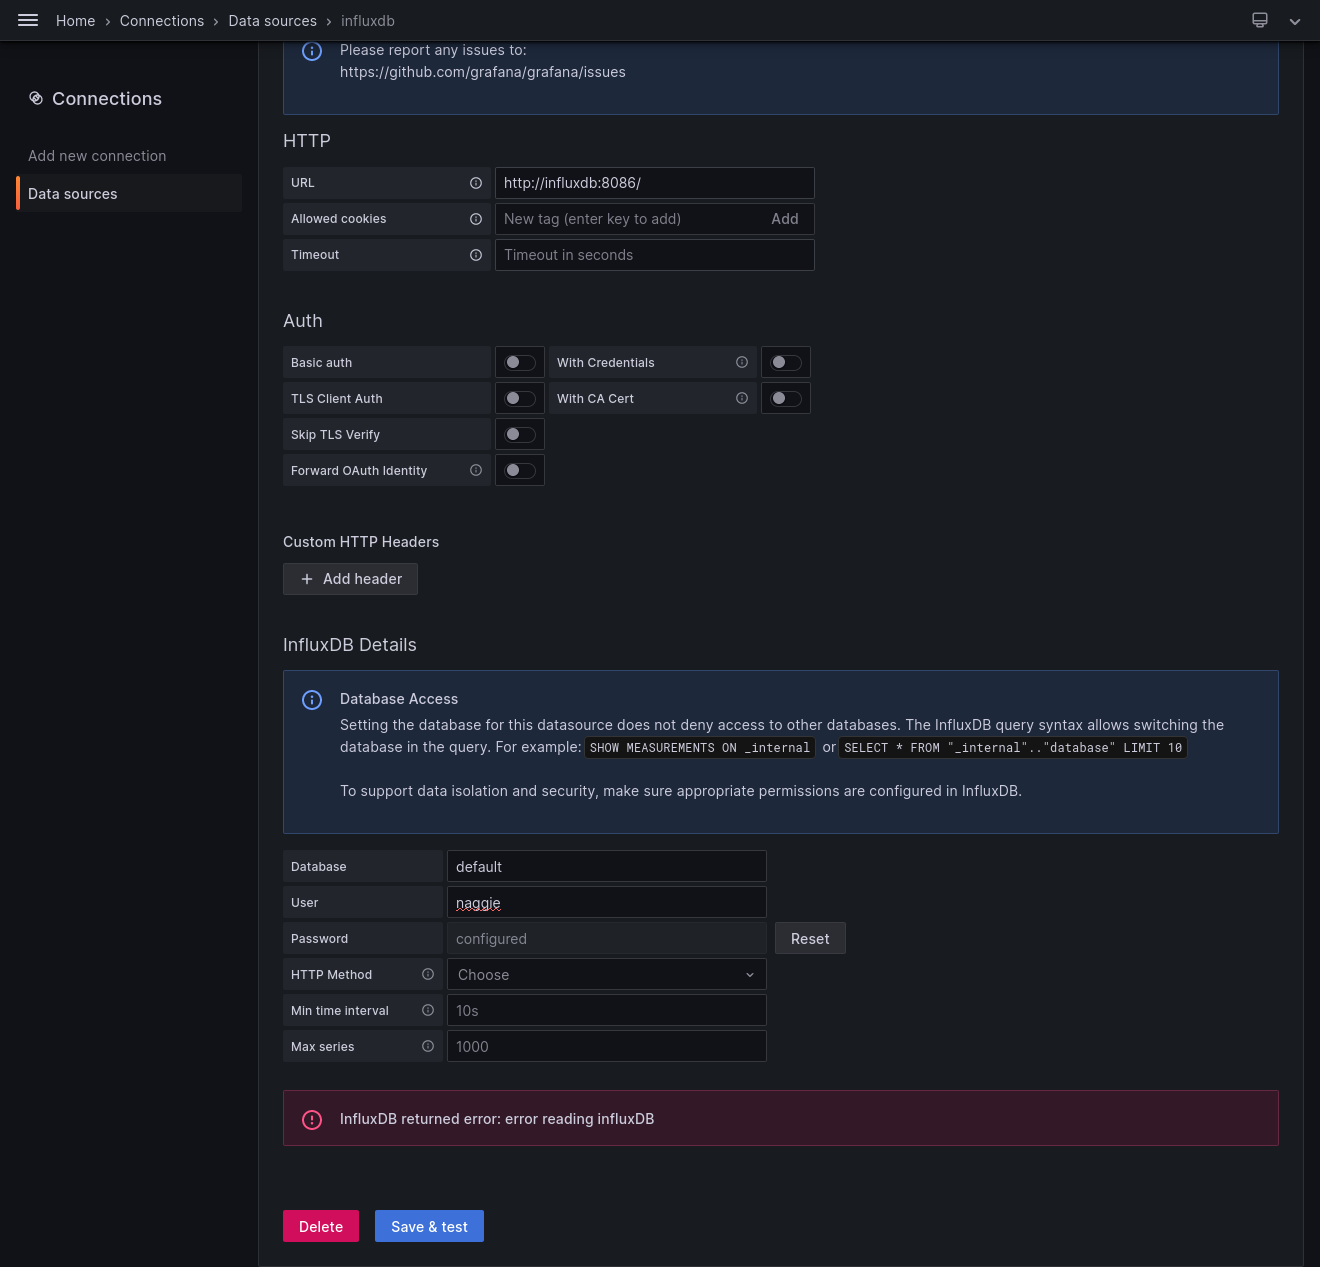Click the GitHub issues URL text
The image size is (1320, 1267).
tap(483, 72)
